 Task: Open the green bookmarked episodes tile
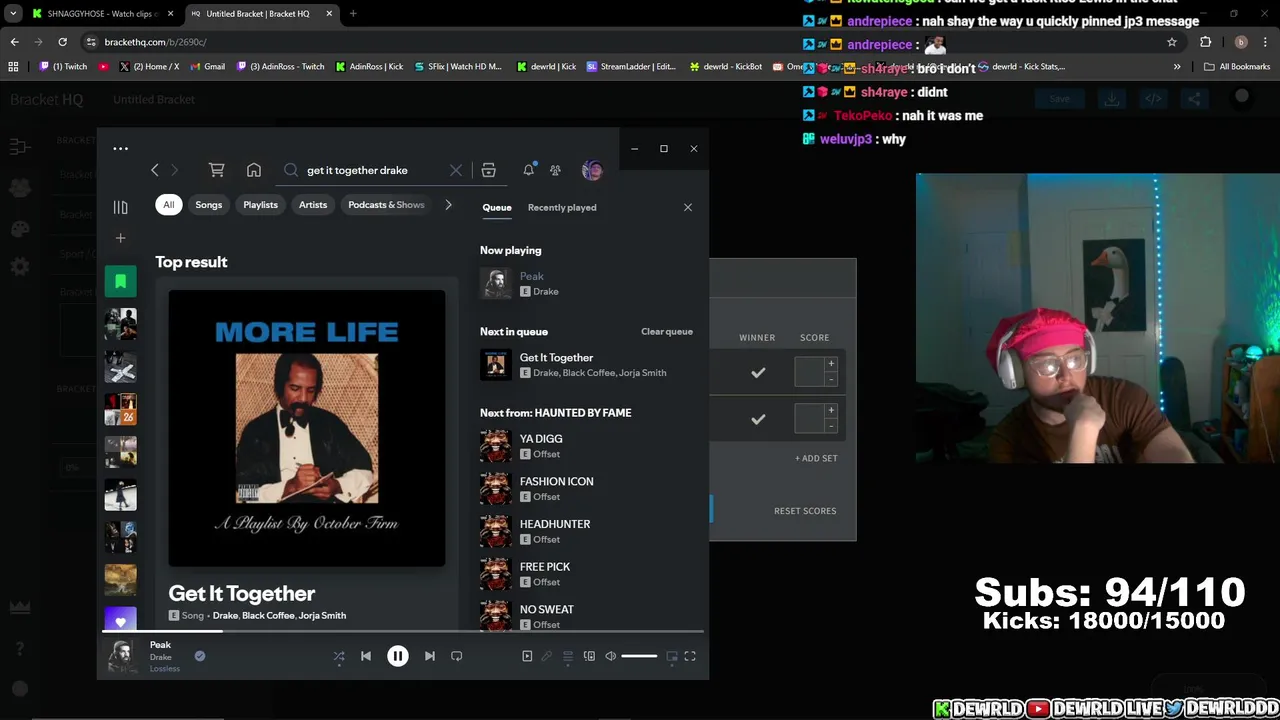pos(120,281)
